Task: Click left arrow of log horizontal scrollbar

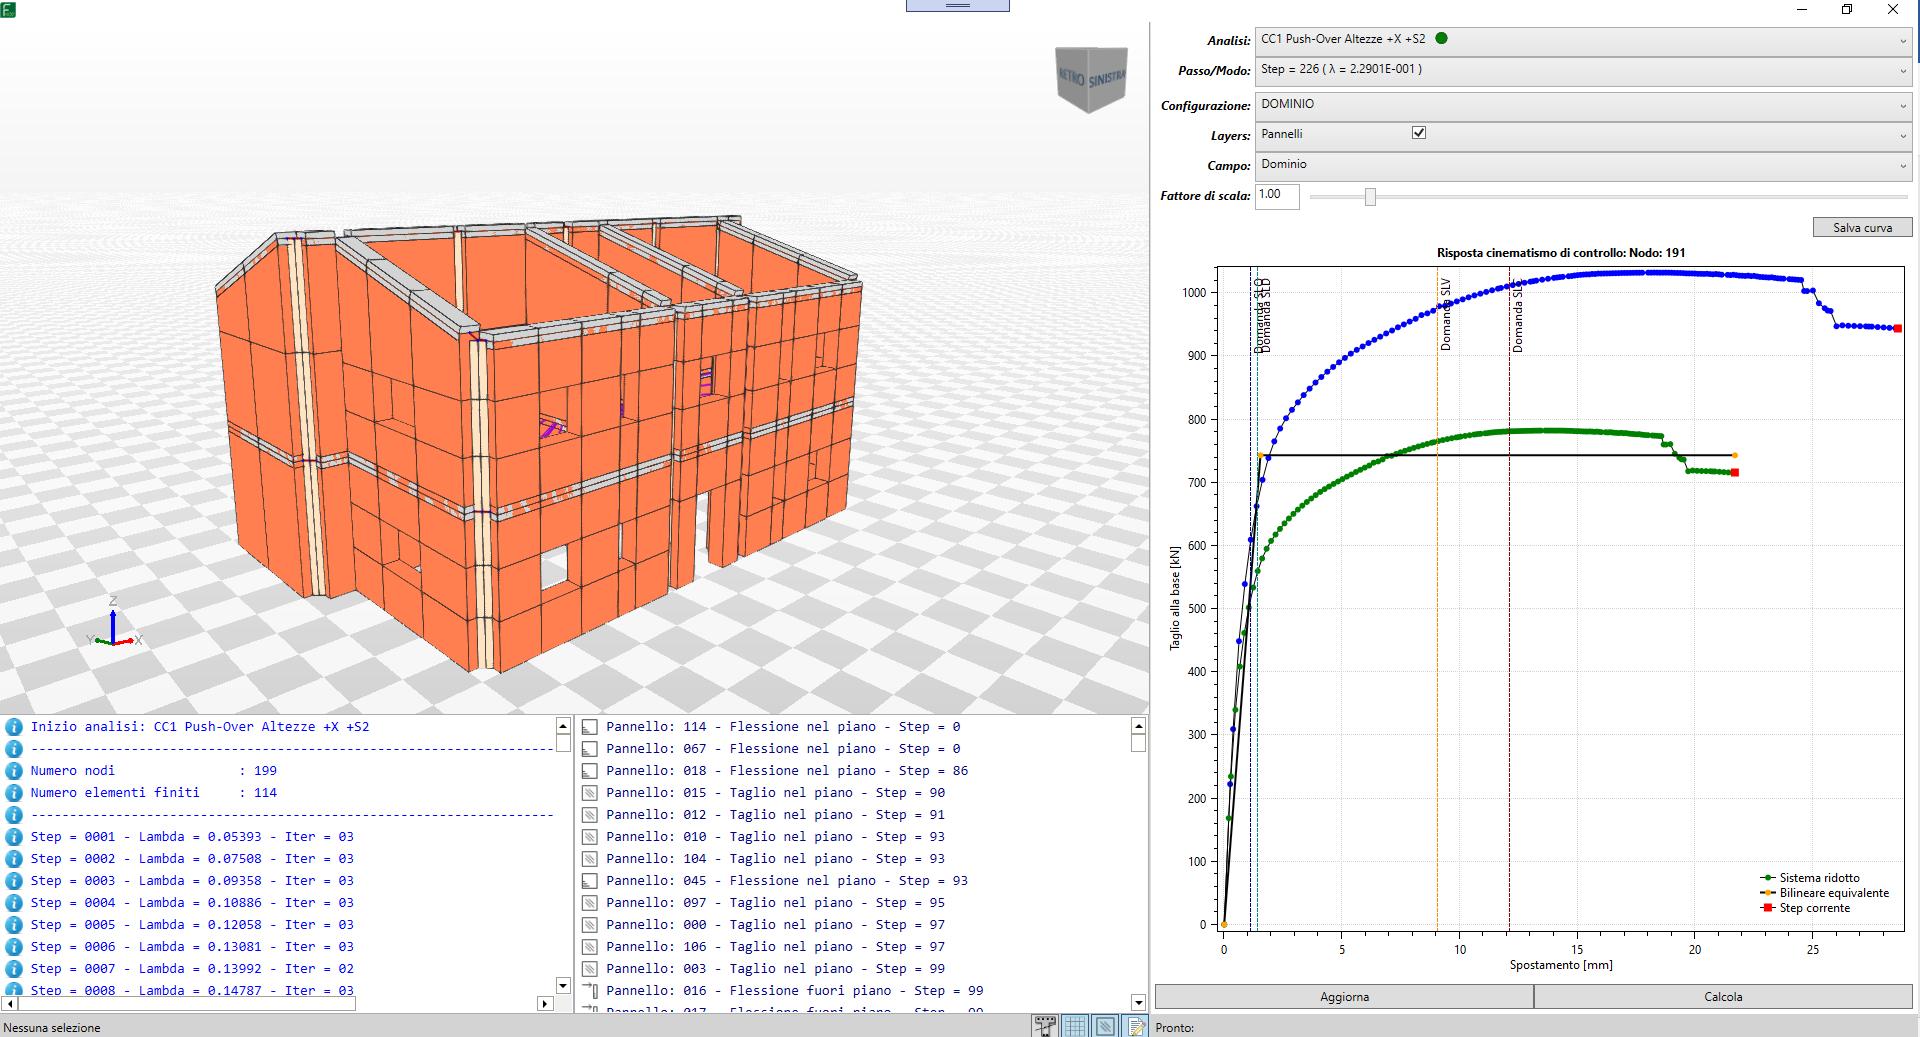Action: [10, 1003]
